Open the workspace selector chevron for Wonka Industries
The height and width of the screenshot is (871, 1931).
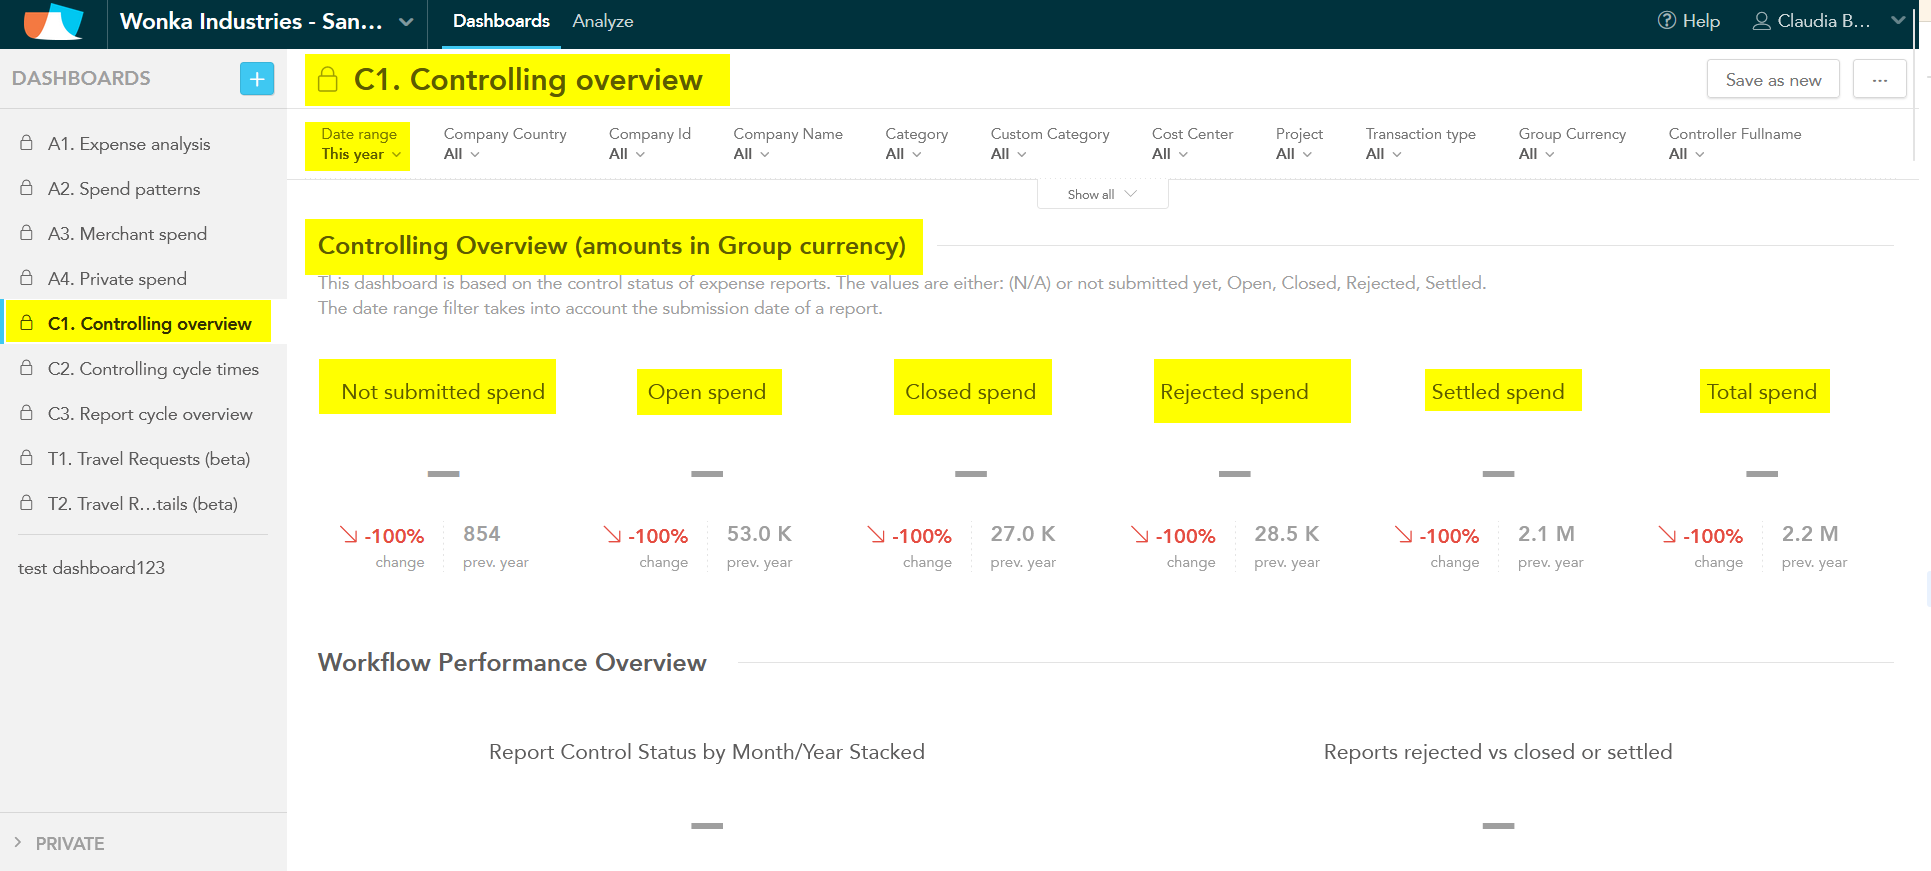pyautogui.click(x=406, y=22)
